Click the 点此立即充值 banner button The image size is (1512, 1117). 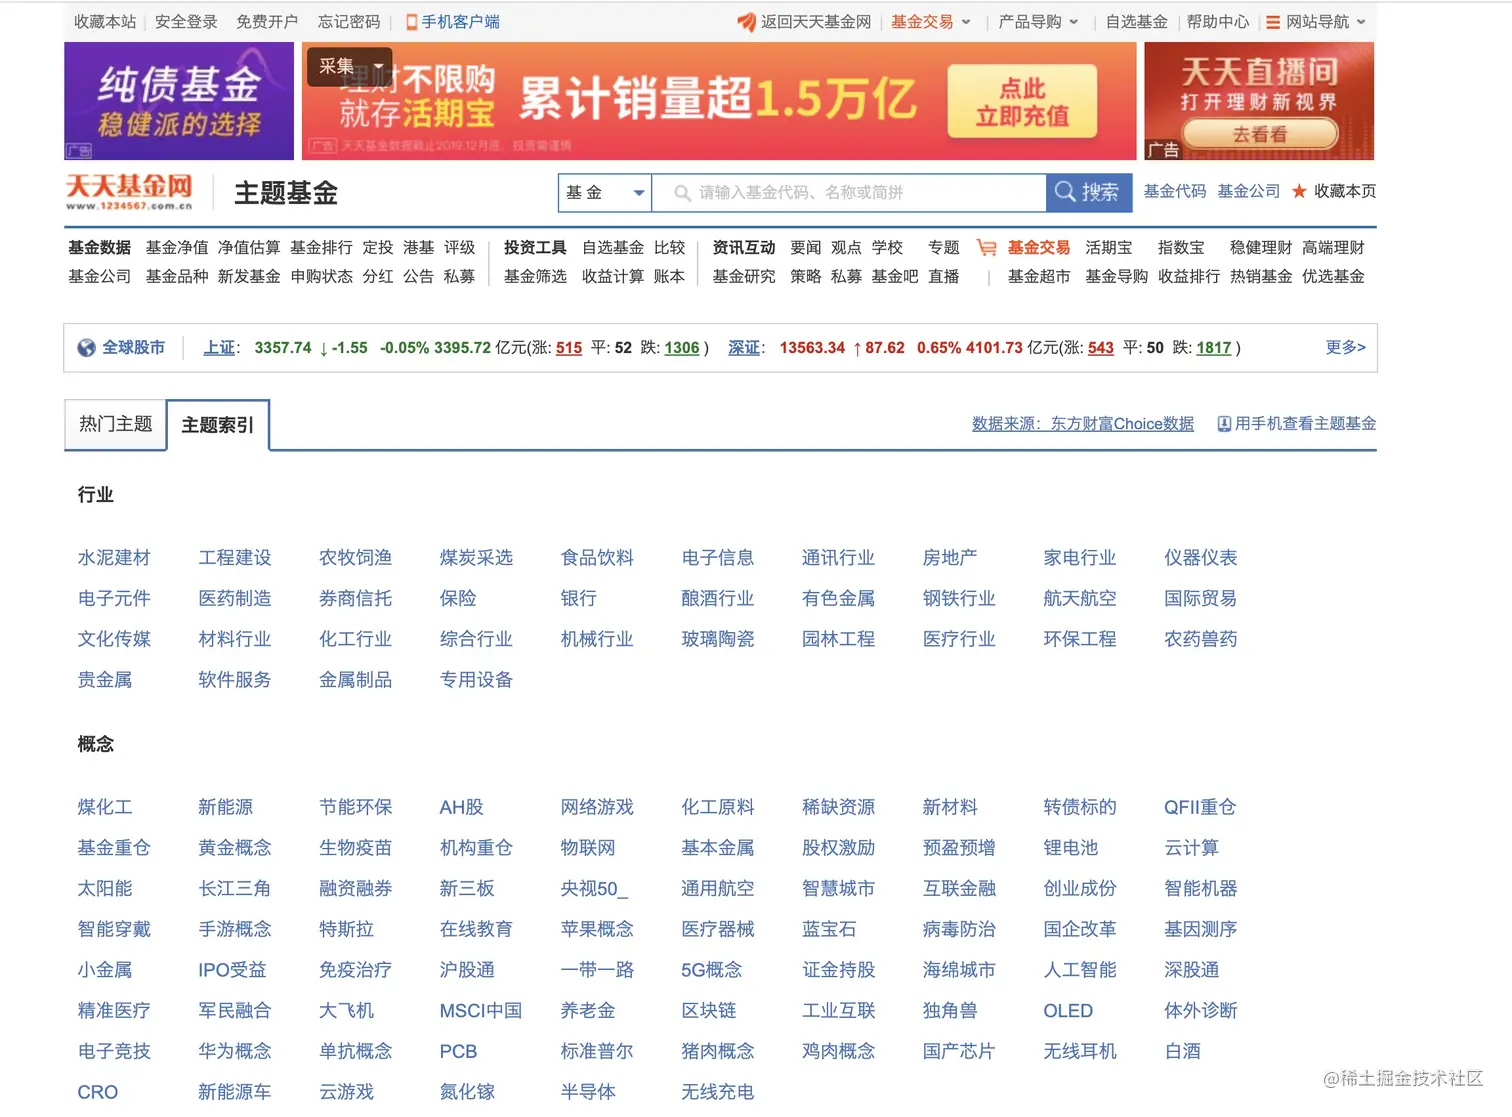click(x=1022, y=101)
